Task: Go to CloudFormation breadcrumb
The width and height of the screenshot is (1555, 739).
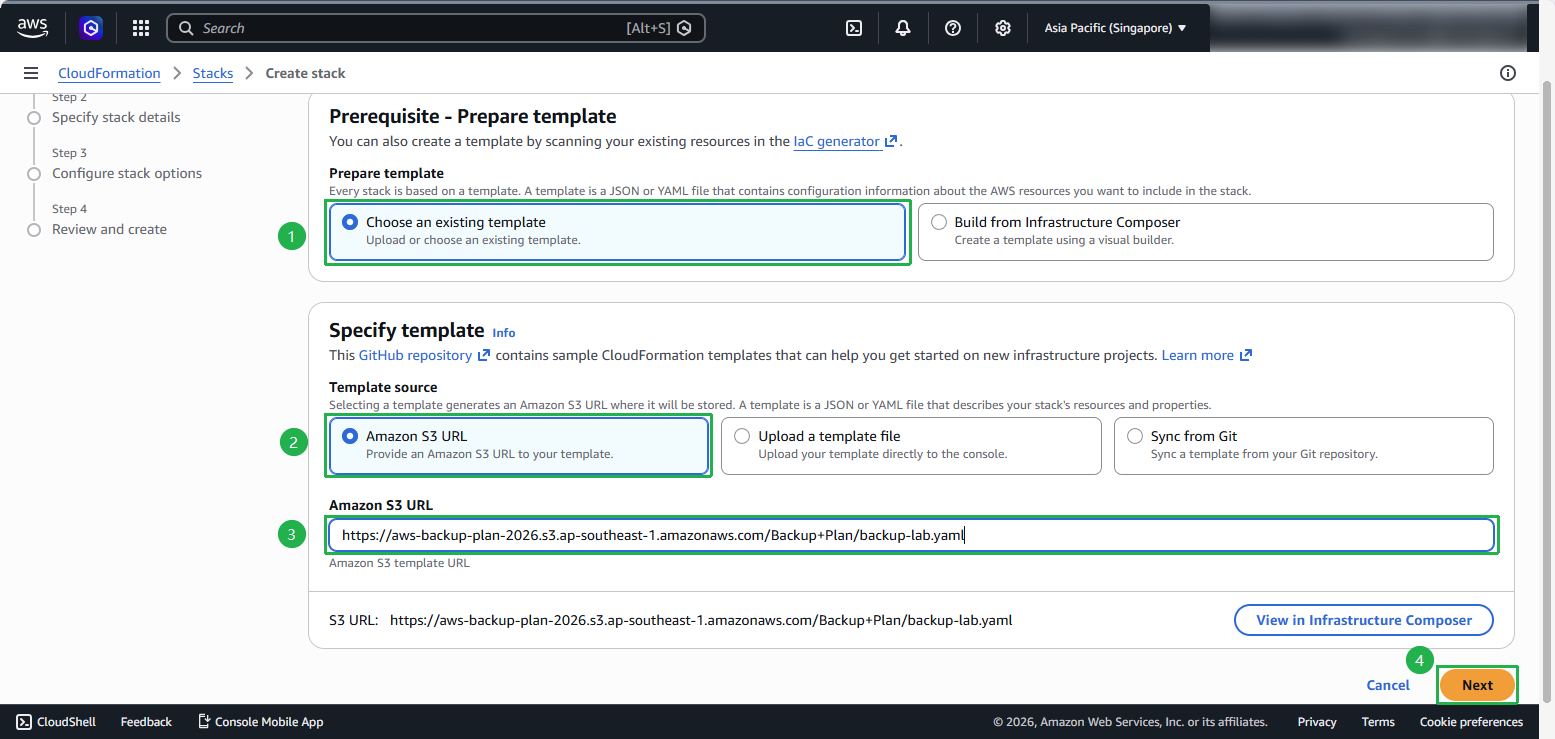Action: (109, 73)
